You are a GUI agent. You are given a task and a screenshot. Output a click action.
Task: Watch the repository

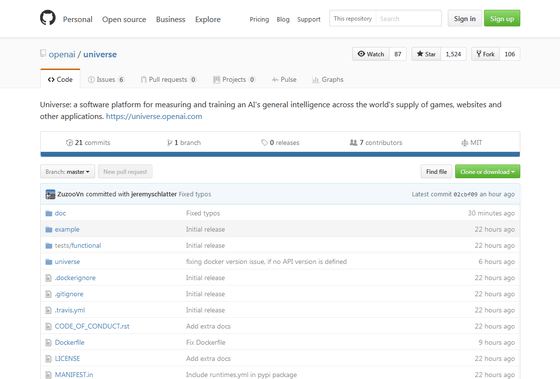371,54
